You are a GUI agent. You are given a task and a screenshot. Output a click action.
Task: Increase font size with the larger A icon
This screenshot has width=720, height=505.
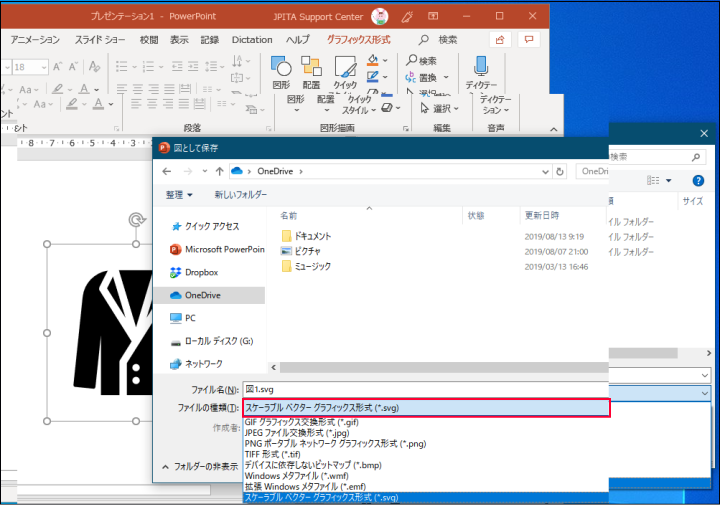58,67
